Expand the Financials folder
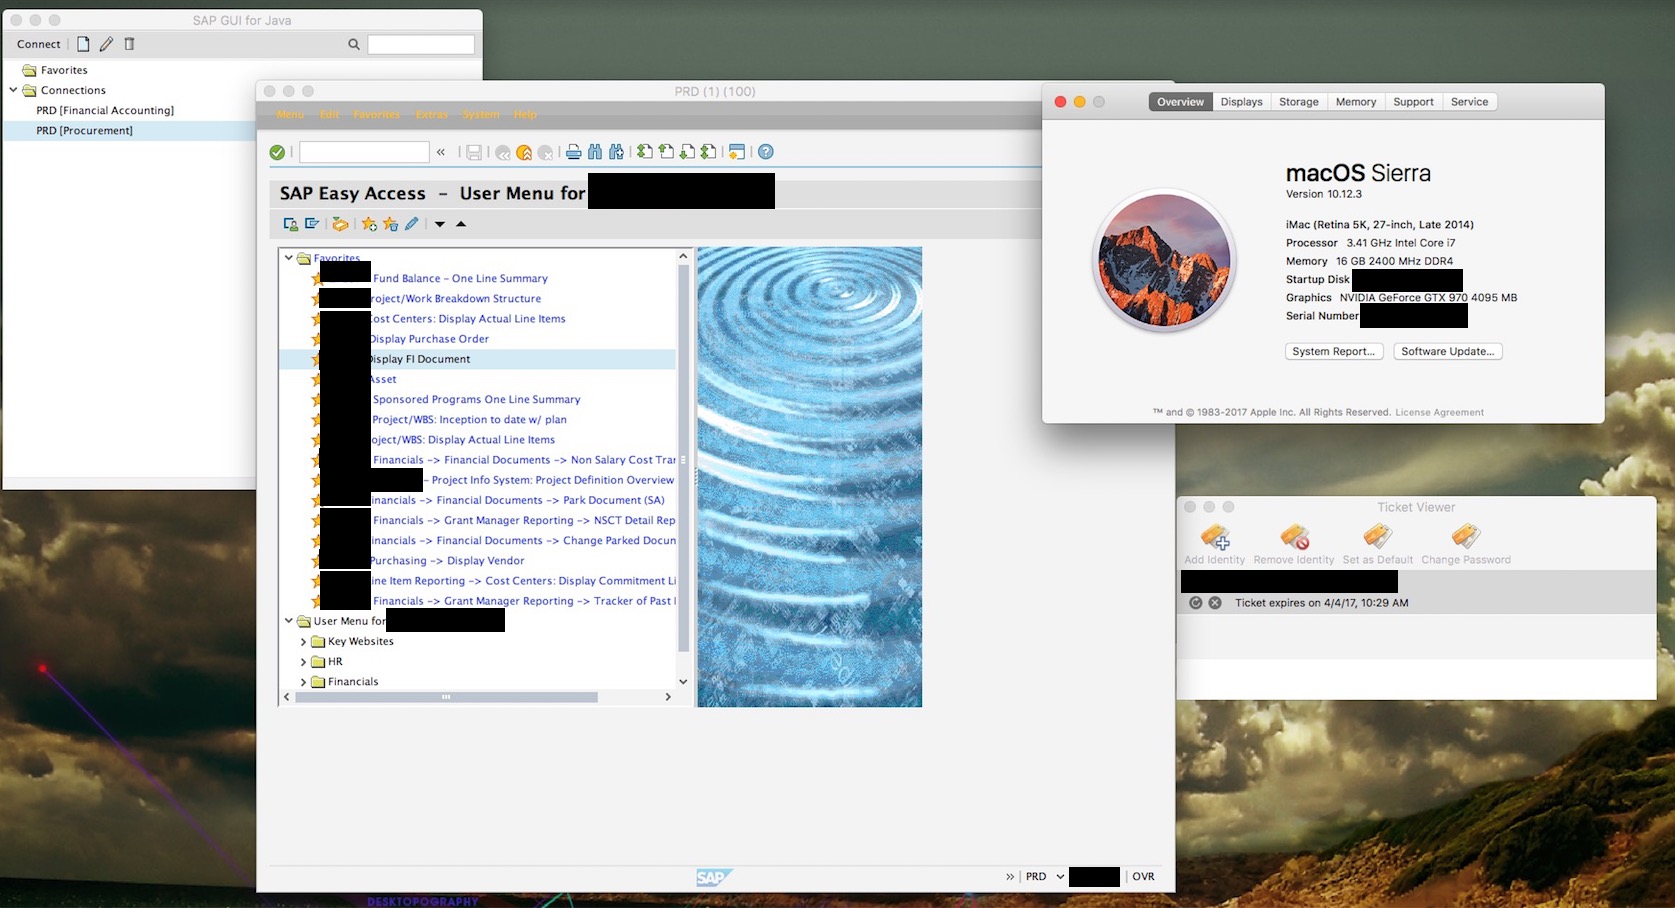1675x908 pixels. tap(303, 682)
